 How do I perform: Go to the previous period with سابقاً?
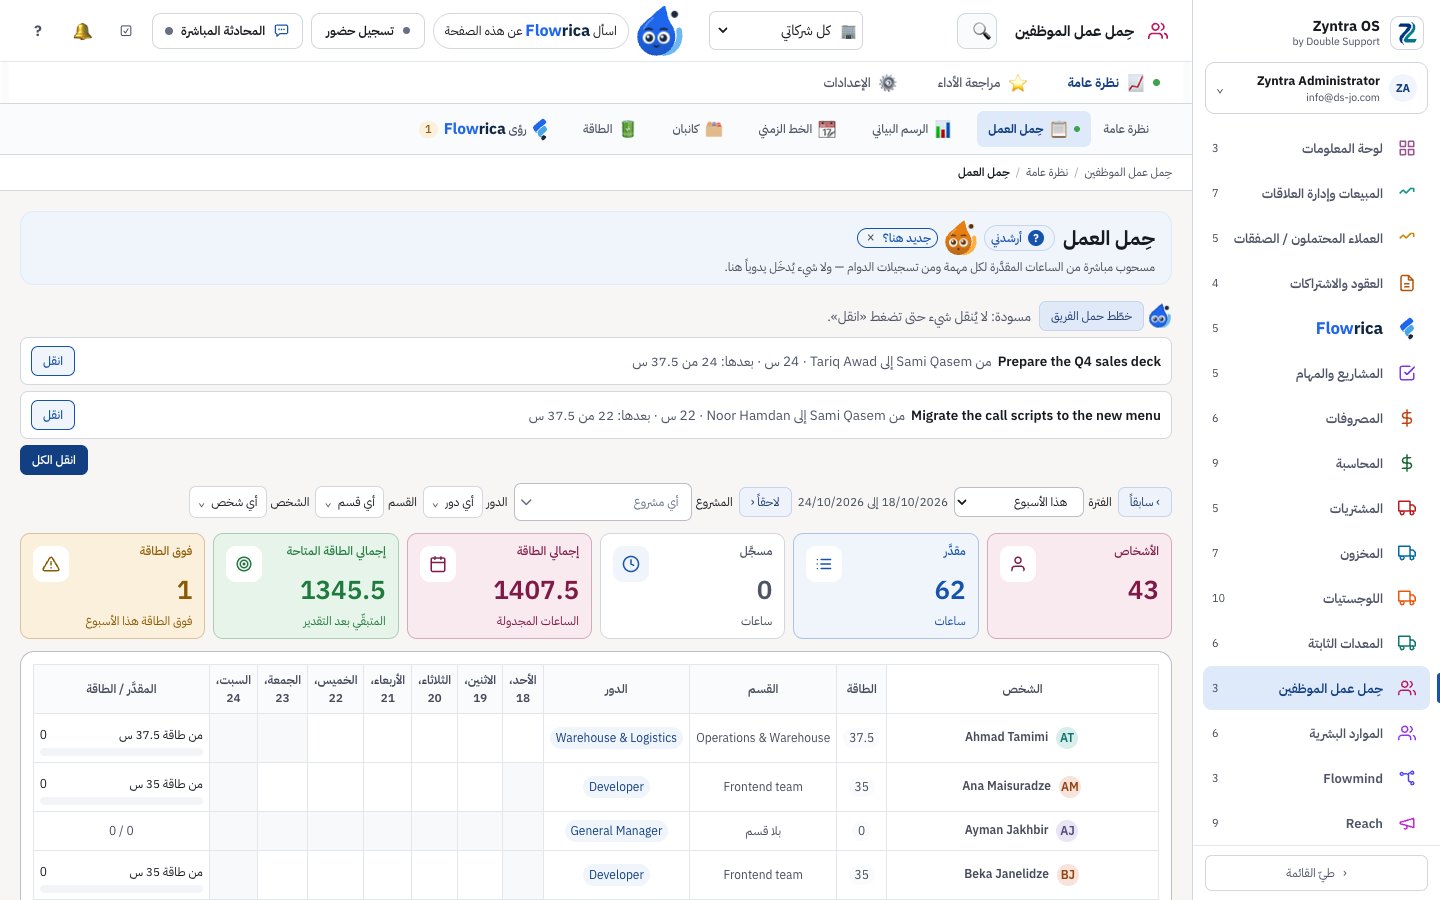click(x=1144, y=502)
